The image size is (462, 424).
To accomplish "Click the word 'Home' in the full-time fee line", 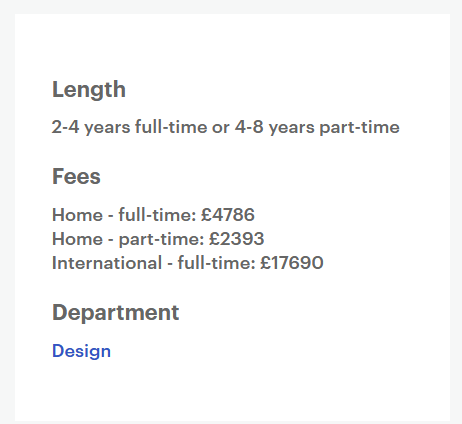I will tap(77, 215).
